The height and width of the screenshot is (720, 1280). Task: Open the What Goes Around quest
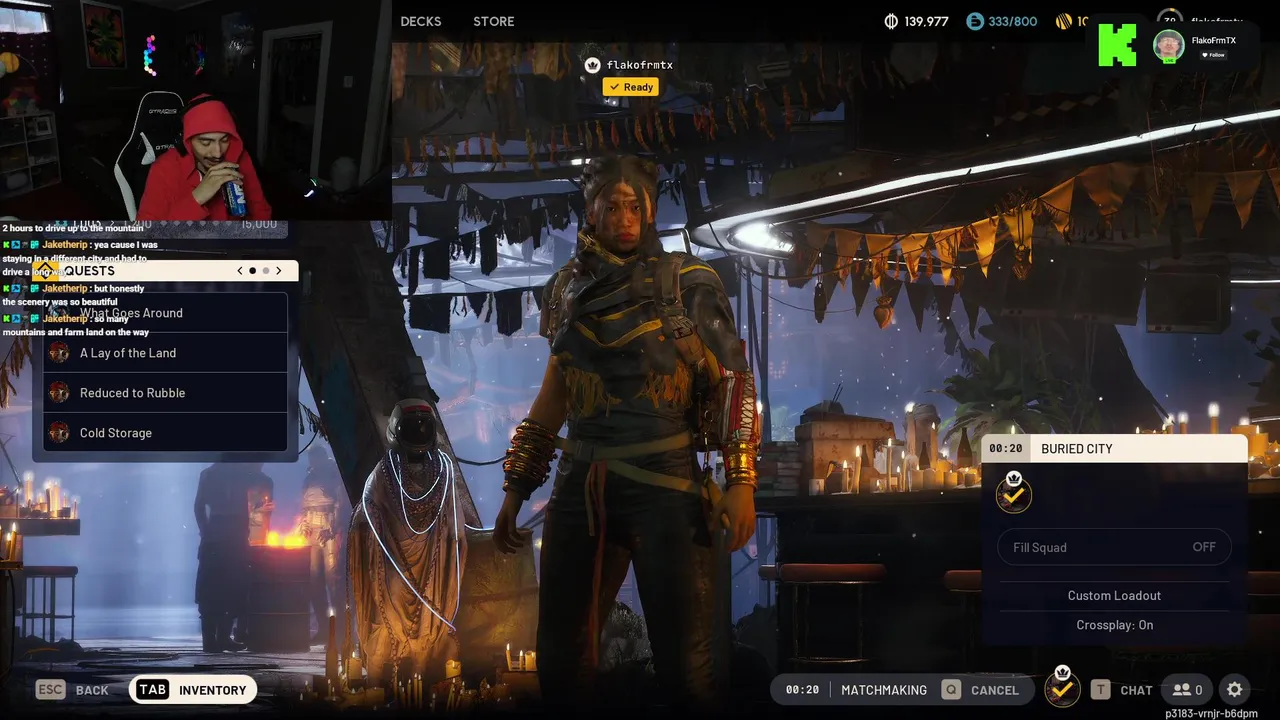[165, 313]
